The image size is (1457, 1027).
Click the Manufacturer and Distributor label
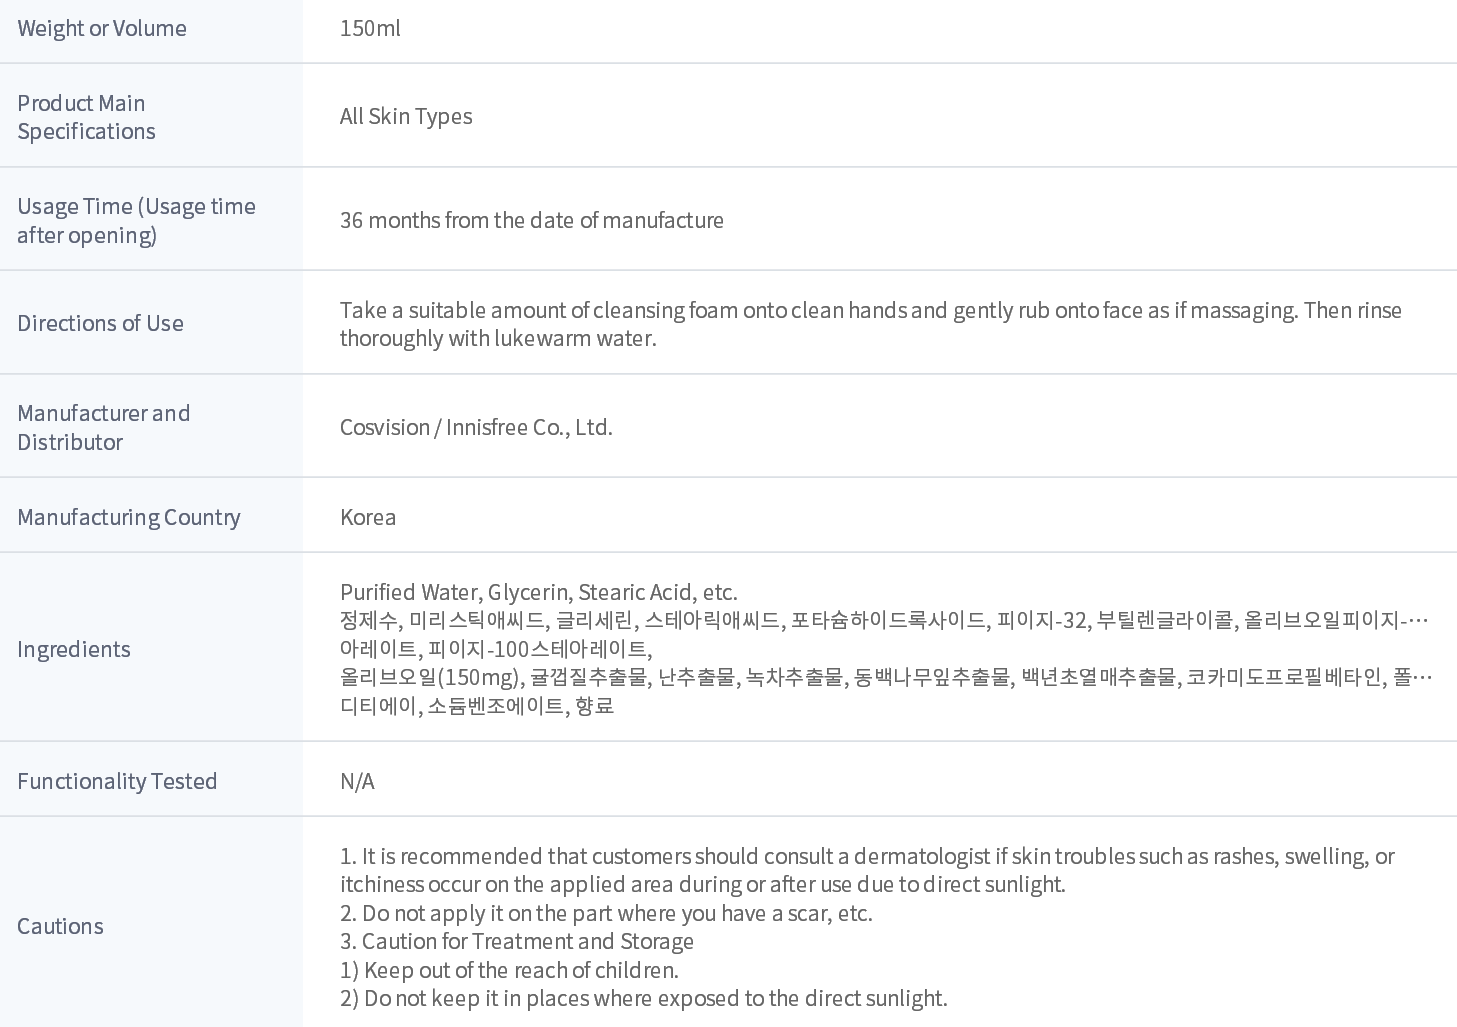pos(103,427)
